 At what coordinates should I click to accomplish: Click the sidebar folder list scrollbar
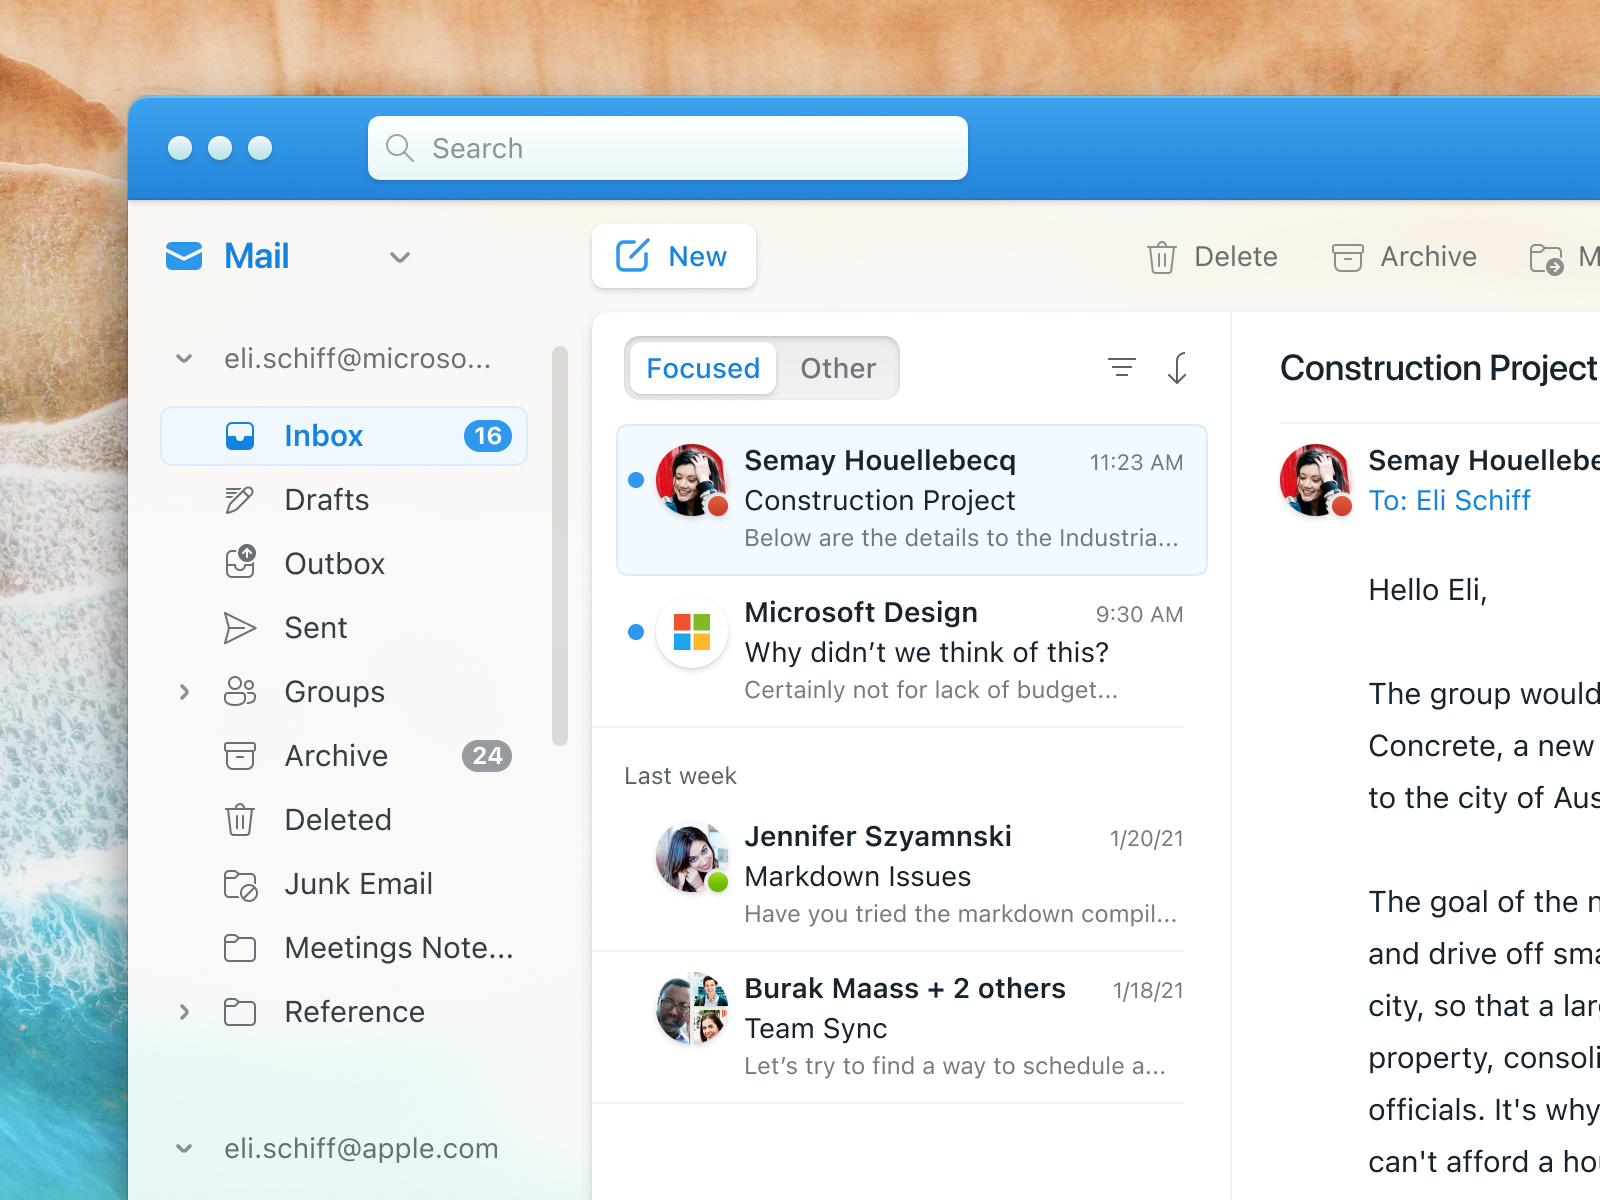[x=560, y=546]
